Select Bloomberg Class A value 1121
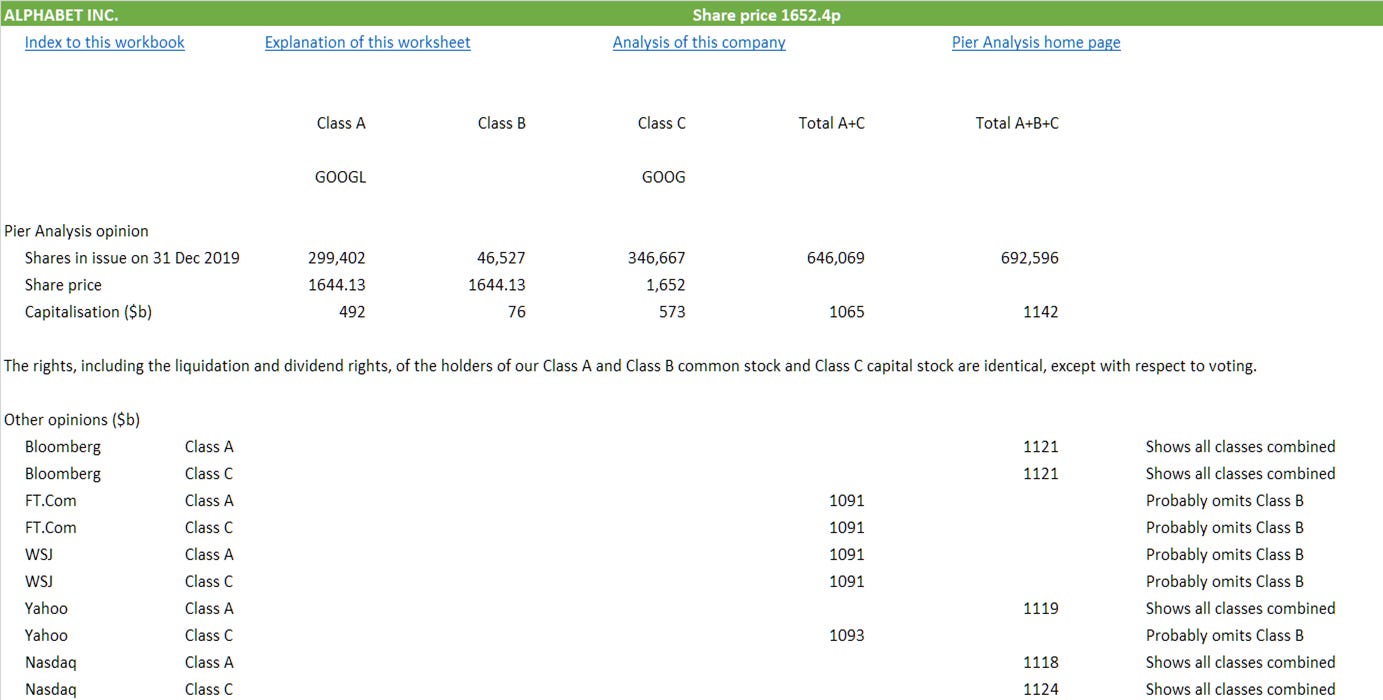Screen dimensions: 1383x700 [1041, 447]
